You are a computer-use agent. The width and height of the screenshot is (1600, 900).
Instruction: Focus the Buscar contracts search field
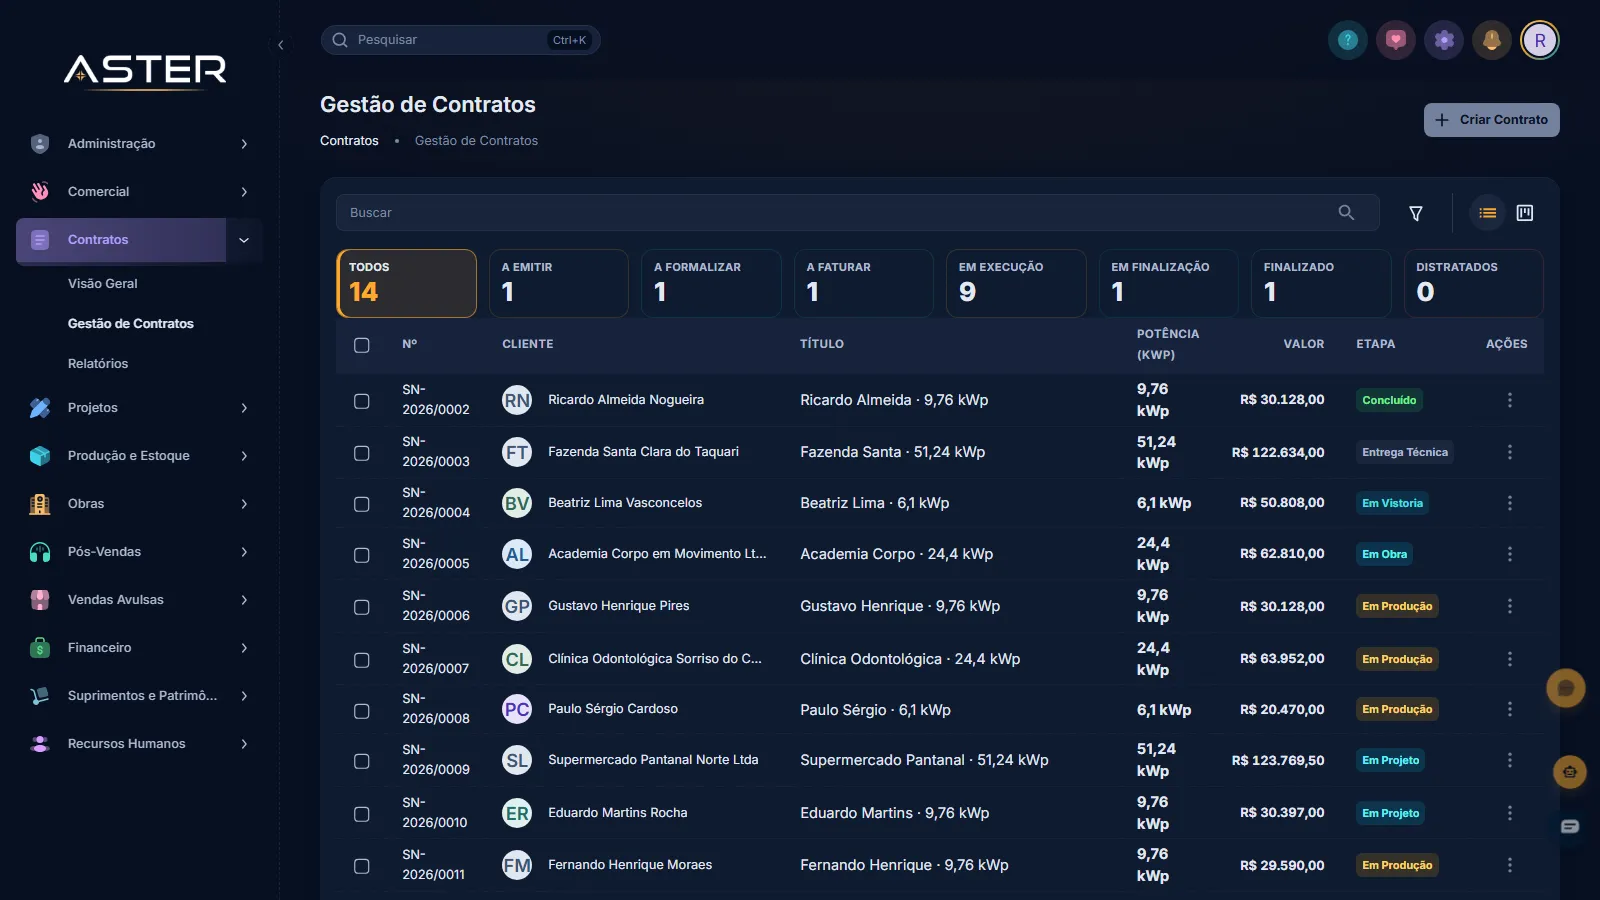coord(858,213)
